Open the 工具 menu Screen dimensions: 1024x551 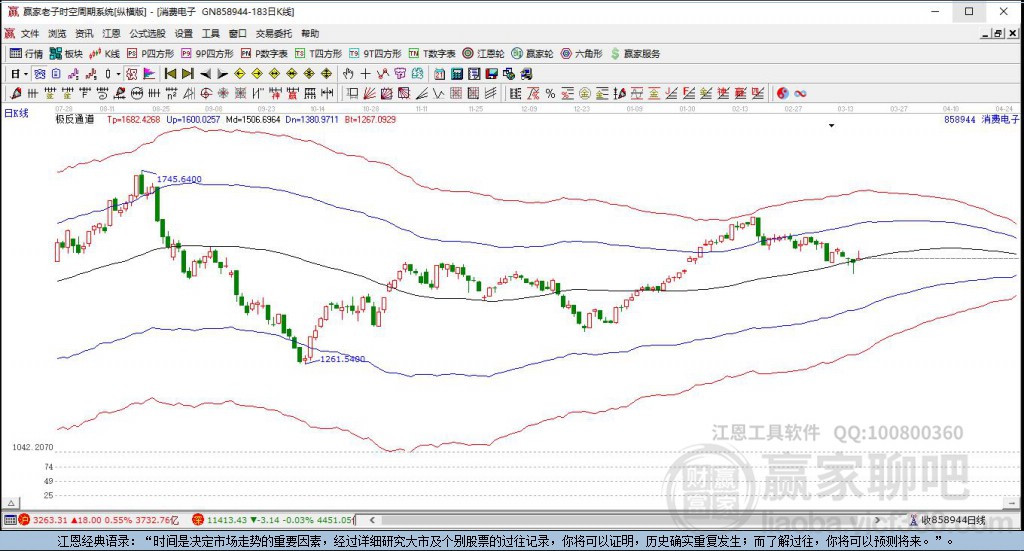click(x=210, y=33)
